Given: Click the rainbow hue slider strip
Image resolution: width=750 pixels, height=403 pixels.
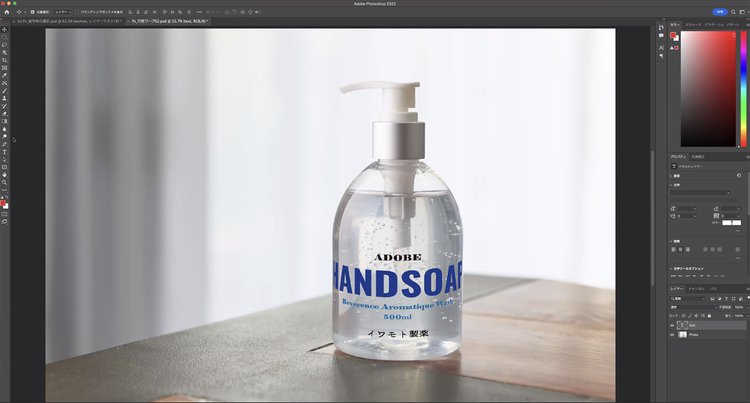Looking at the screenshot, I should (743, 89).
